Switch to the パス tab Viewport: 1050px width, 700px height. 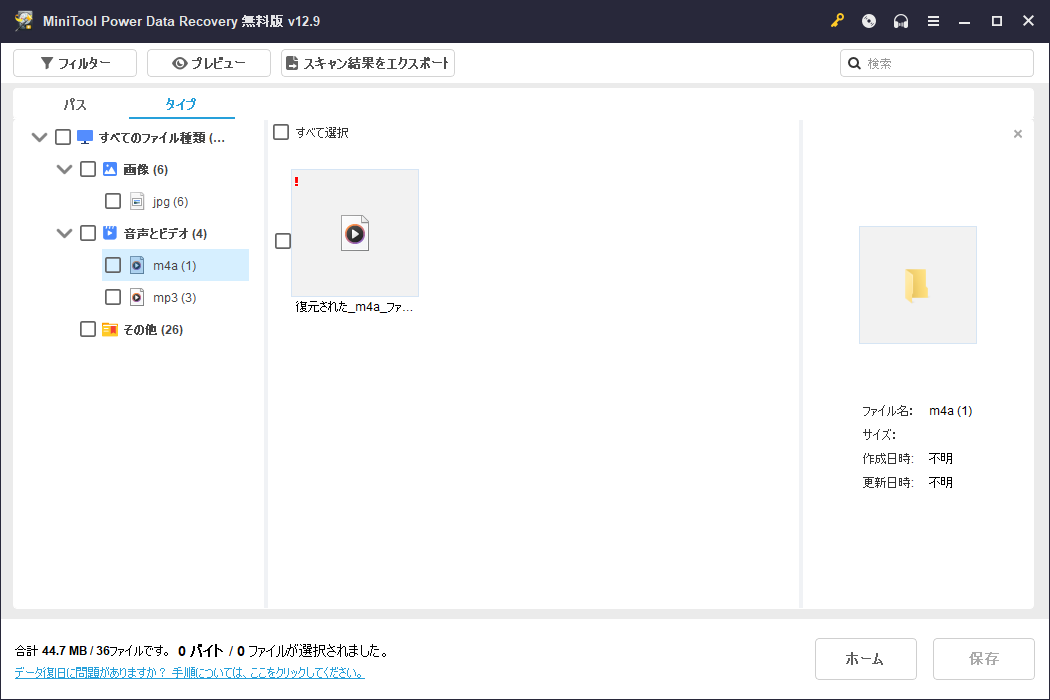75,104
